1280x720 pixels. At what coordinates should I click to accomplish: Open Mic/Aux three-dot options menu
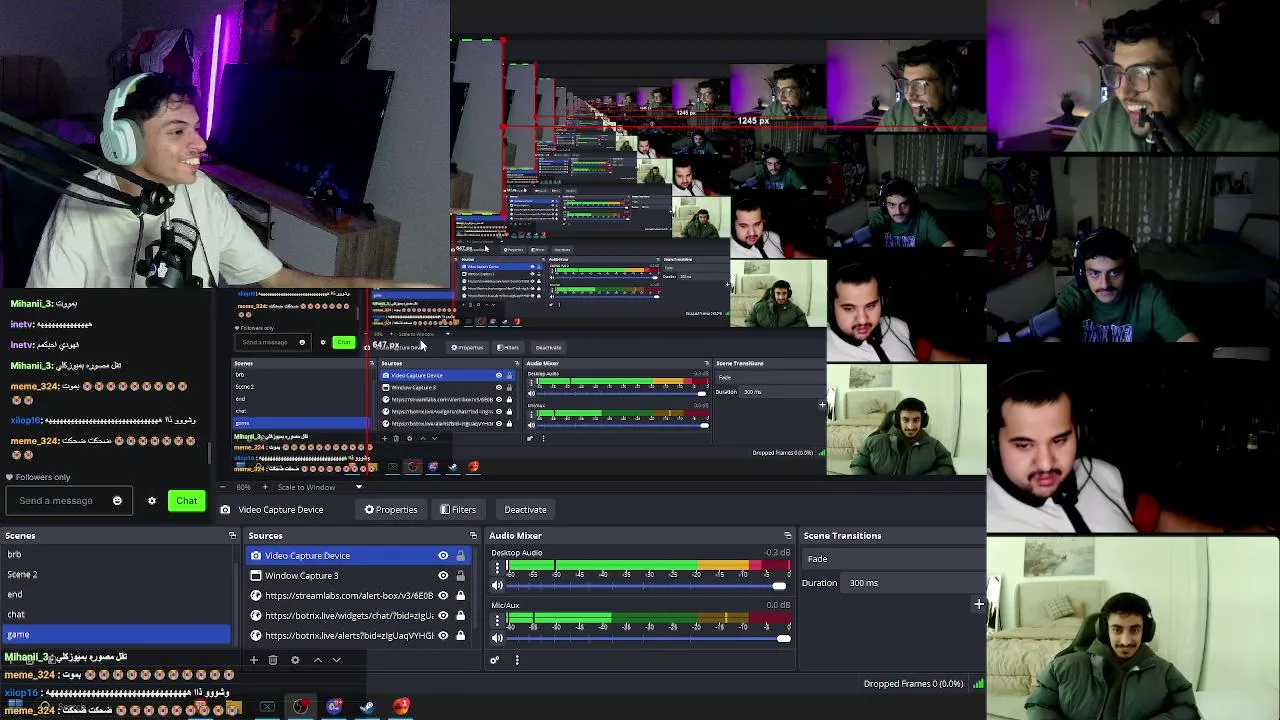click(x=497, y=621)
